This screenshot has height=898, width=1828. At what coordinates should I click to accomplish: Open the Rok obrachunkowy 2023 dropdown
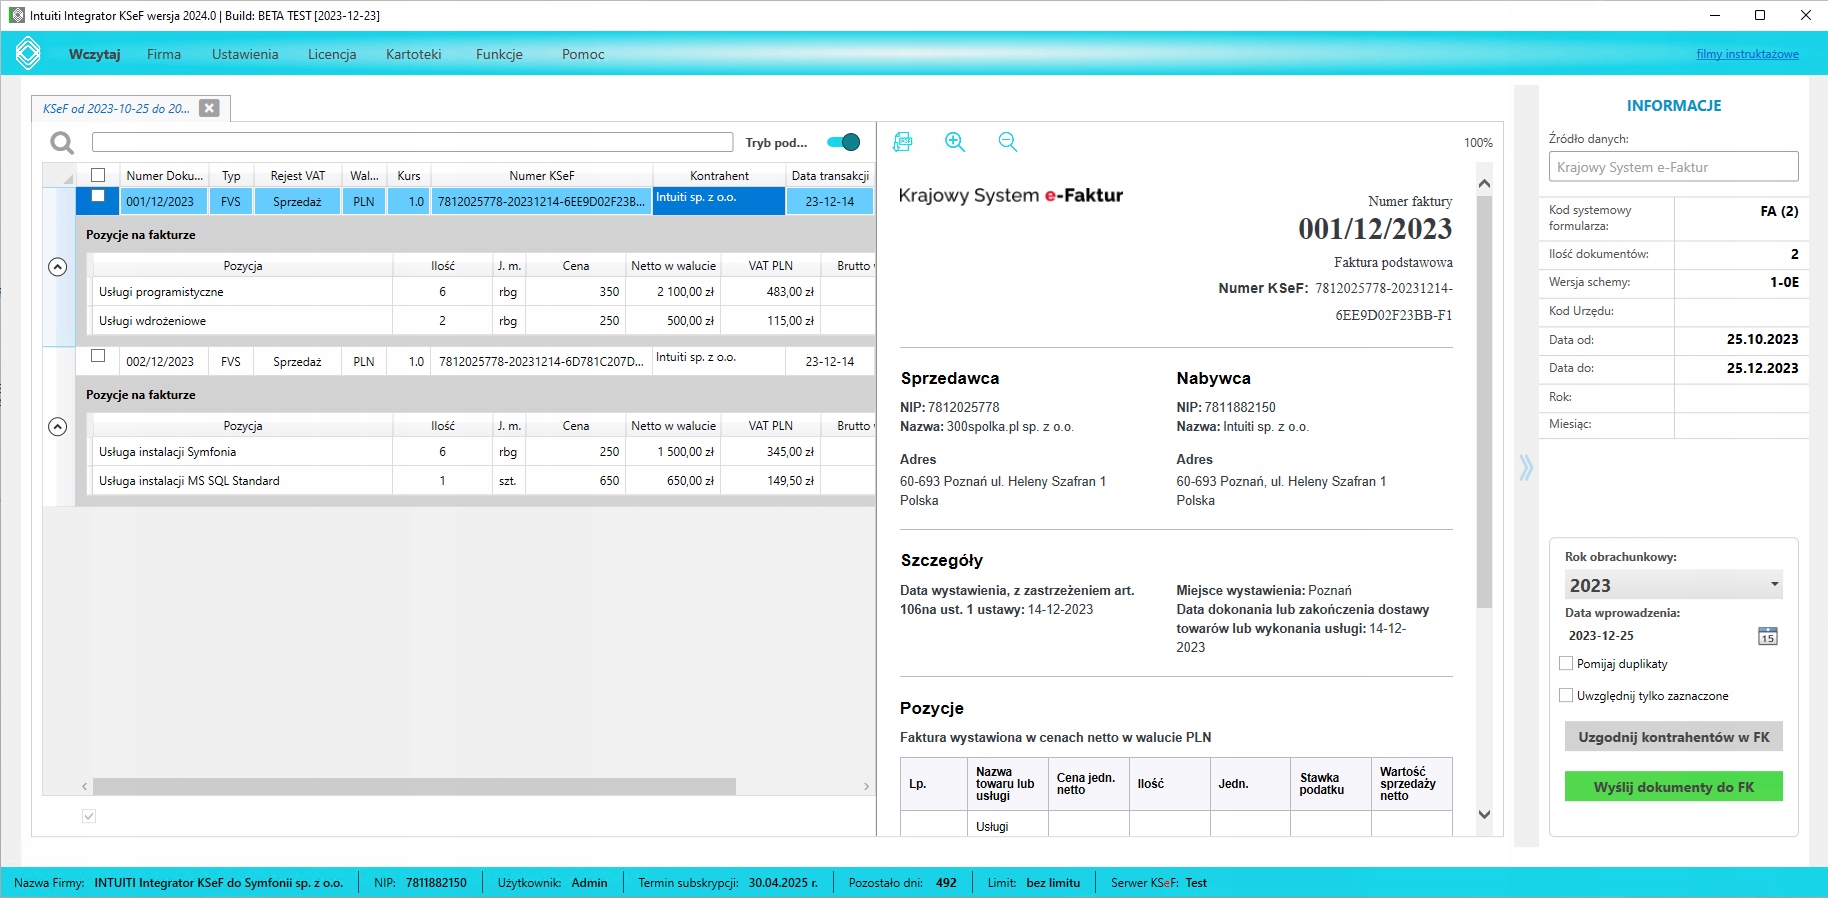(1673, 585)
